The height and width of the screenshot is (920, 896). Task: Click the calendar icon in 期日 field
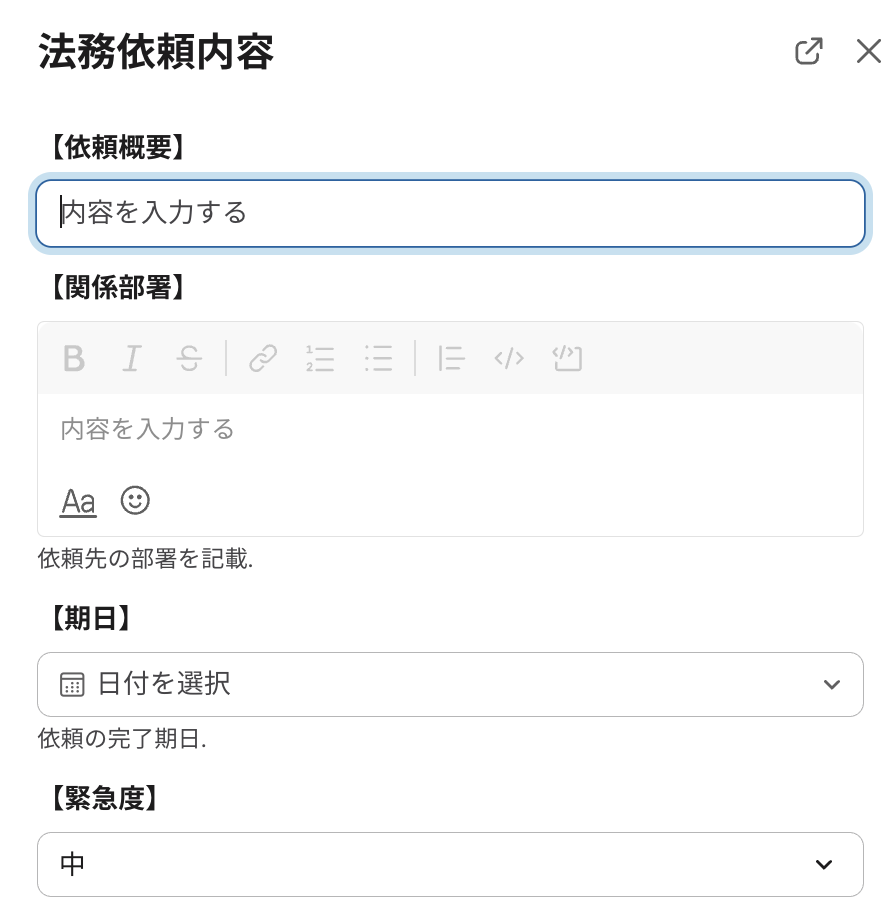point(72,685)
